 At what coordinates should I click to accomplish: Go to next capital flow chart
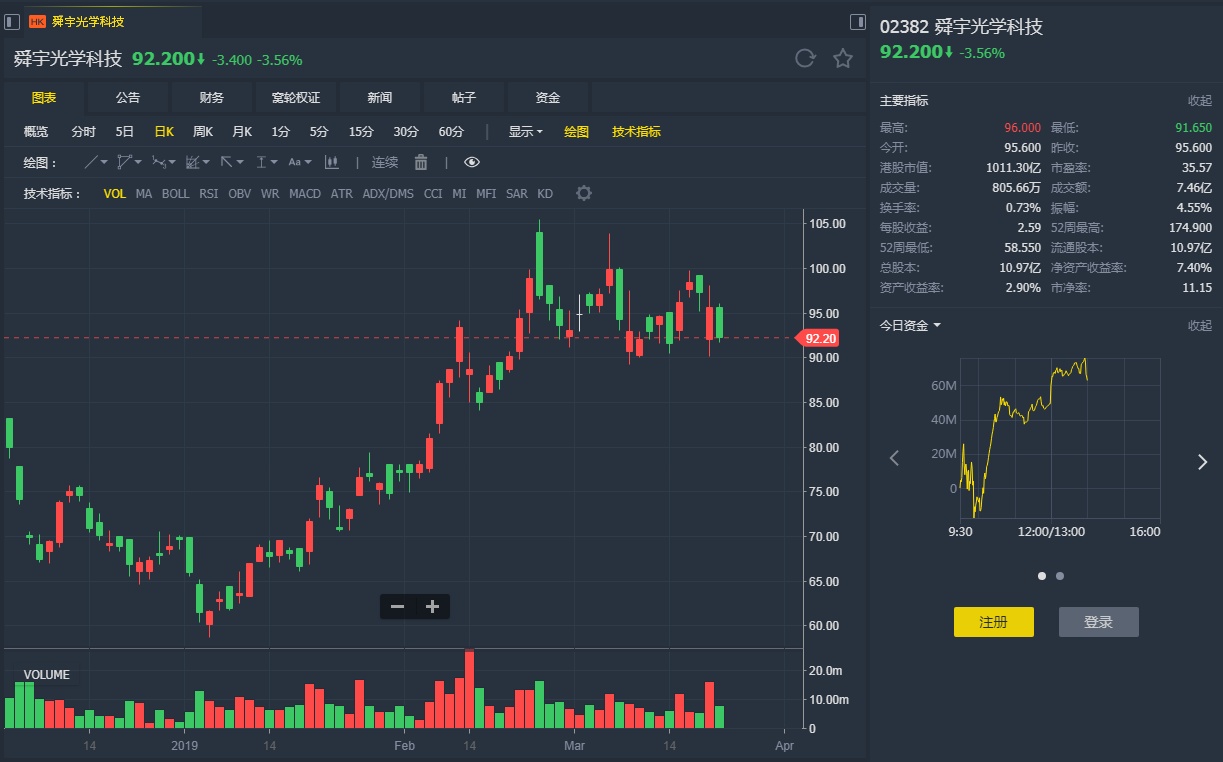pyautogui.click(x=1202, y=461)
